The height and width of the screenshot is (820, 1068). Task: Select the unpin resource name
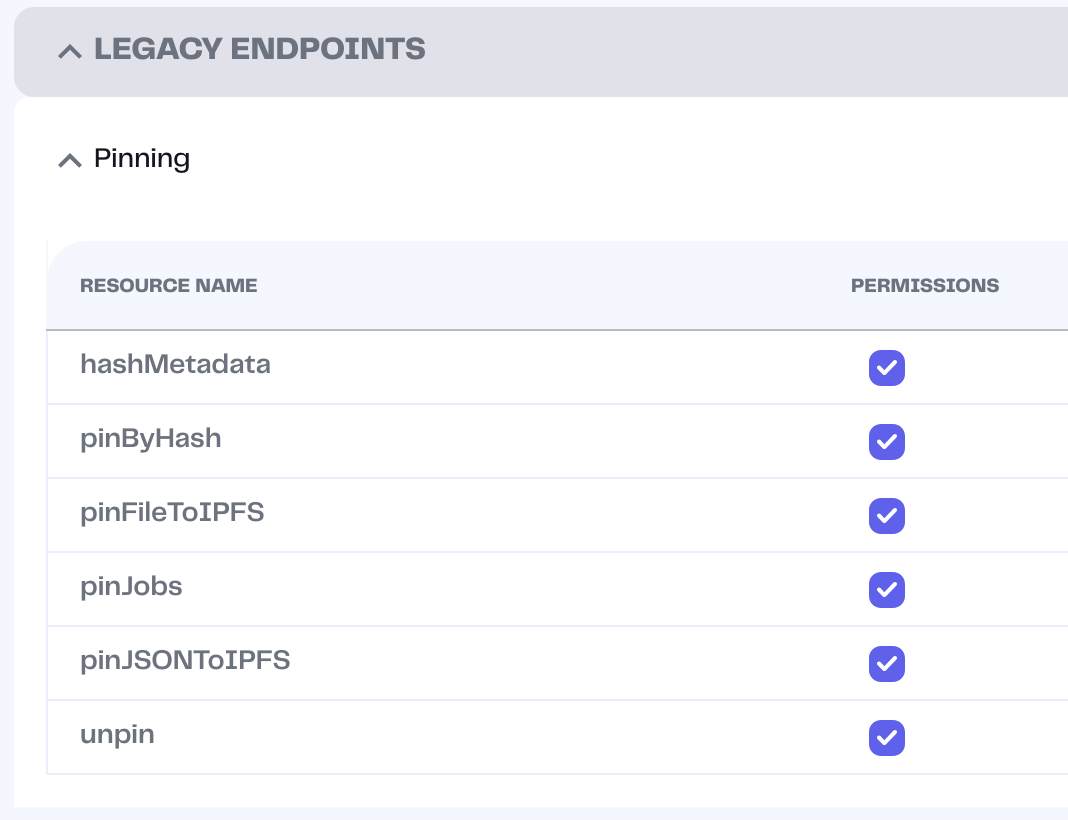tap(117, 734)
